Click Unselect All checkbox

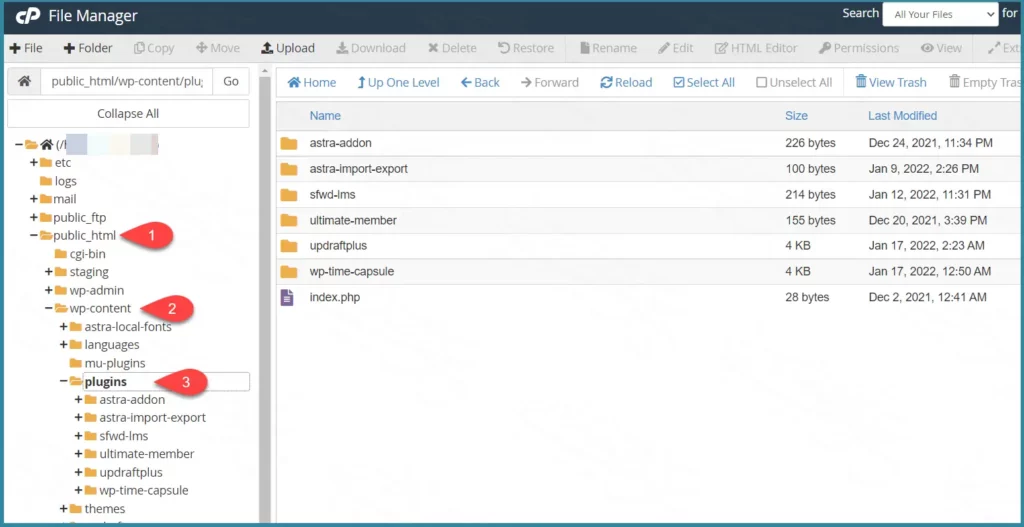(762, 82)
